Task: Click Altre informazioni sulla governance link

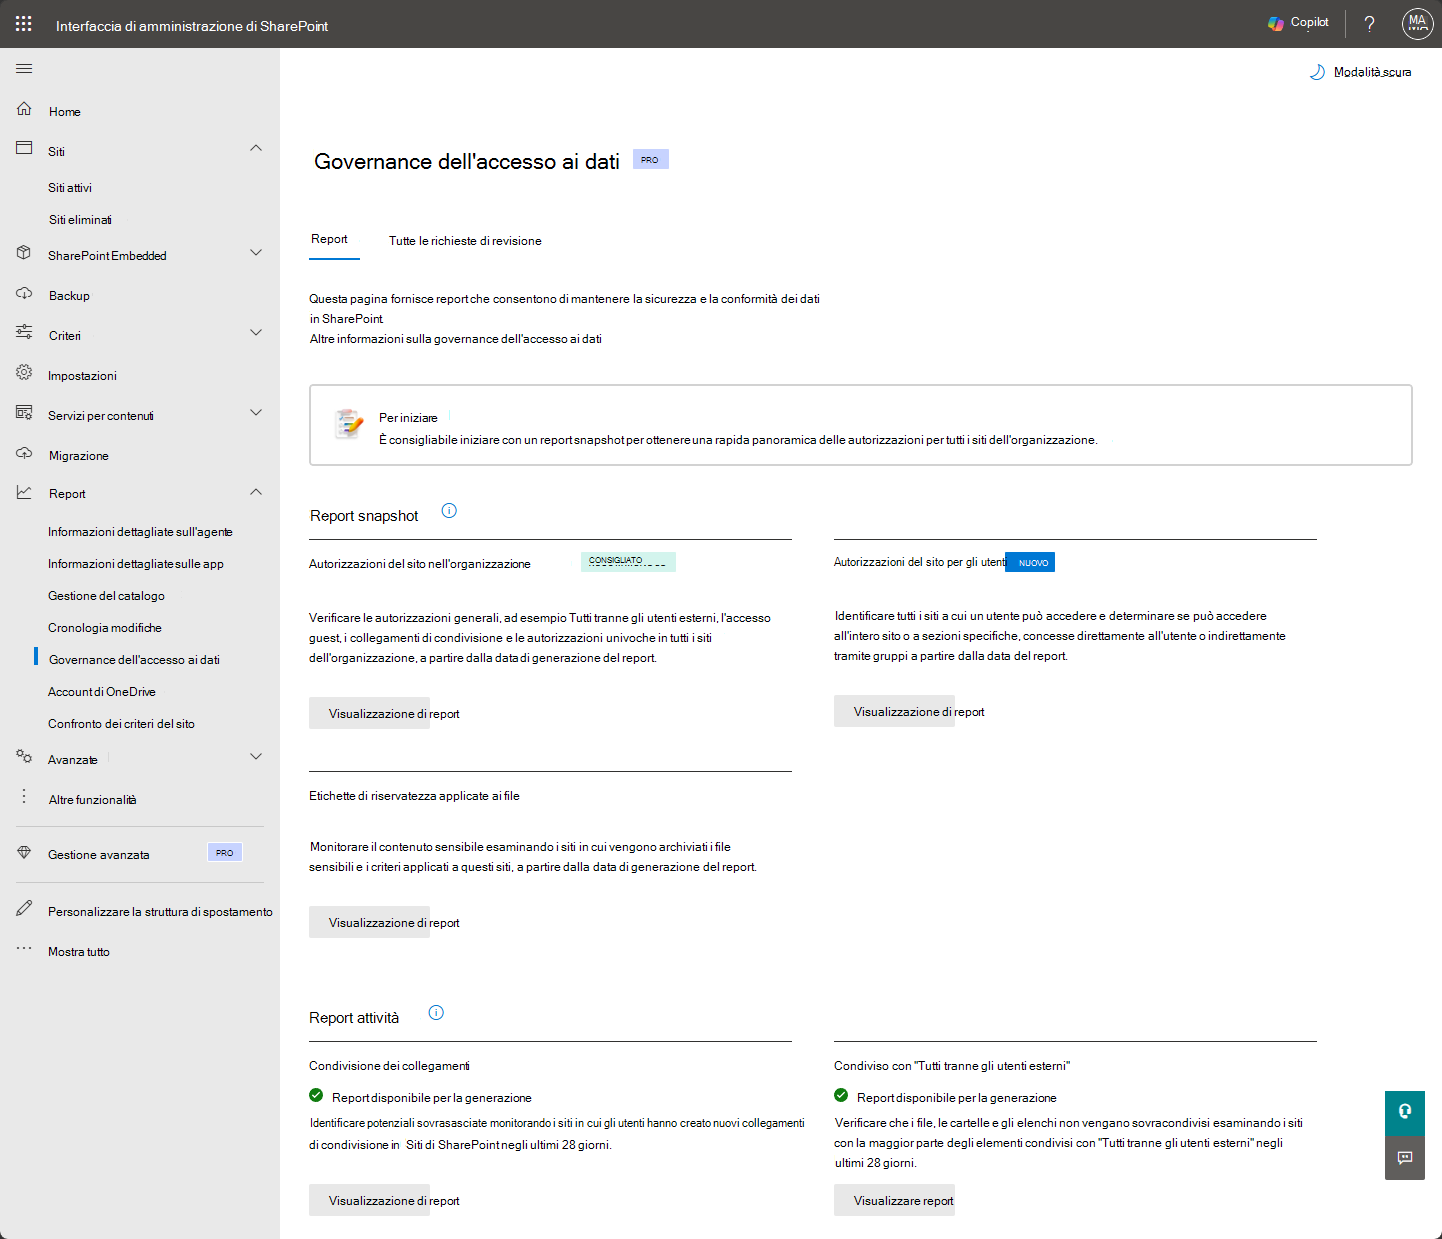Action: tap(456, 339)
